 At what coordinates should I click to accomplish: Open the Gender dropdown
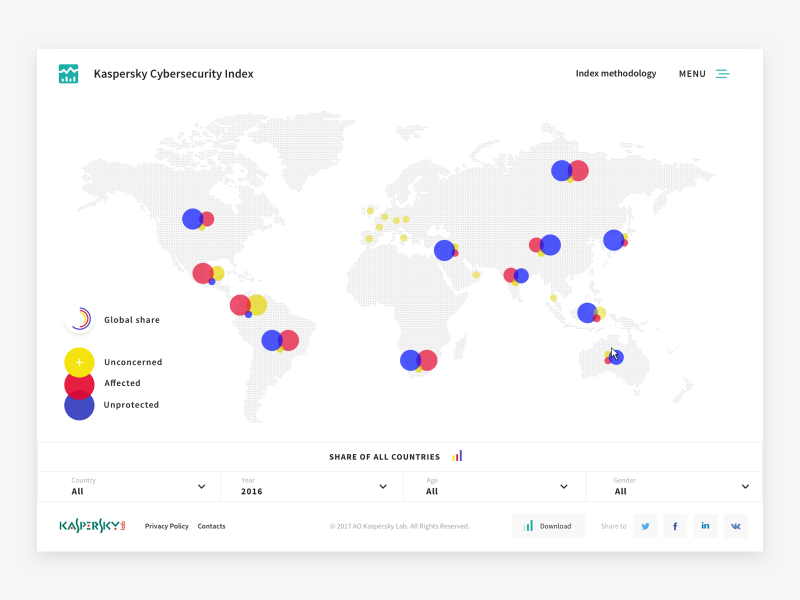(x=674, y=486)
